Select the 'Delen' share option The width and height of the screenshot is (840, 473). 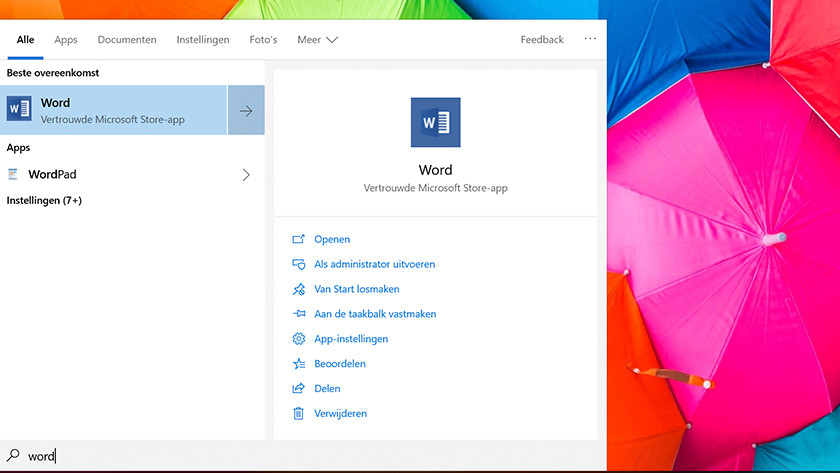(x=327, y=389)
